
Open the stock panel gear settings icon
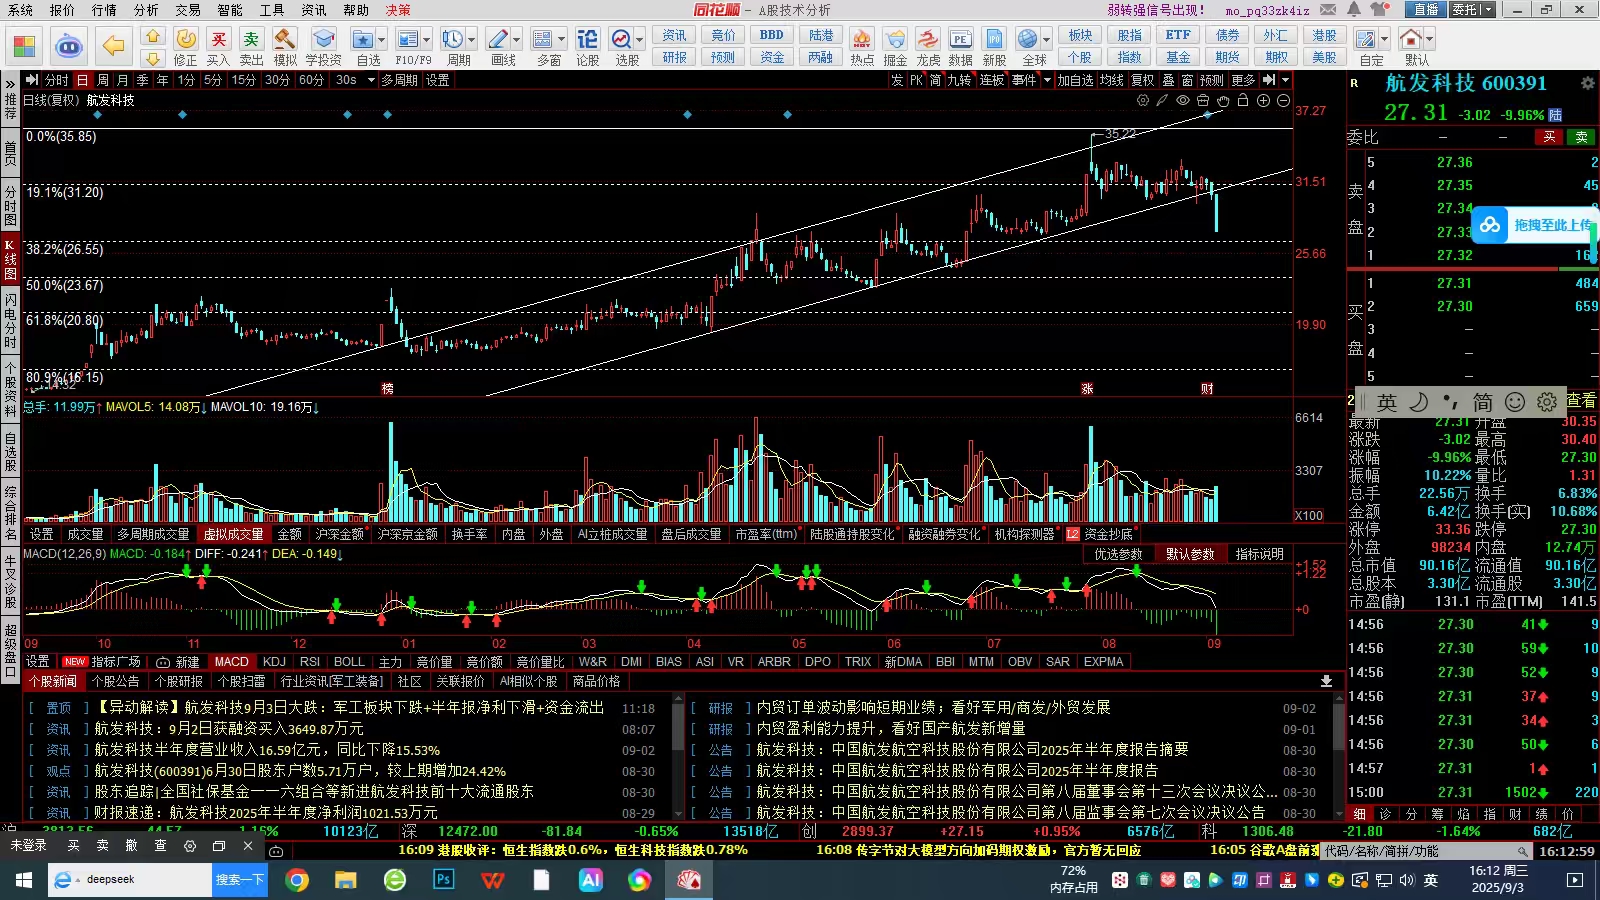point(1587,83)
